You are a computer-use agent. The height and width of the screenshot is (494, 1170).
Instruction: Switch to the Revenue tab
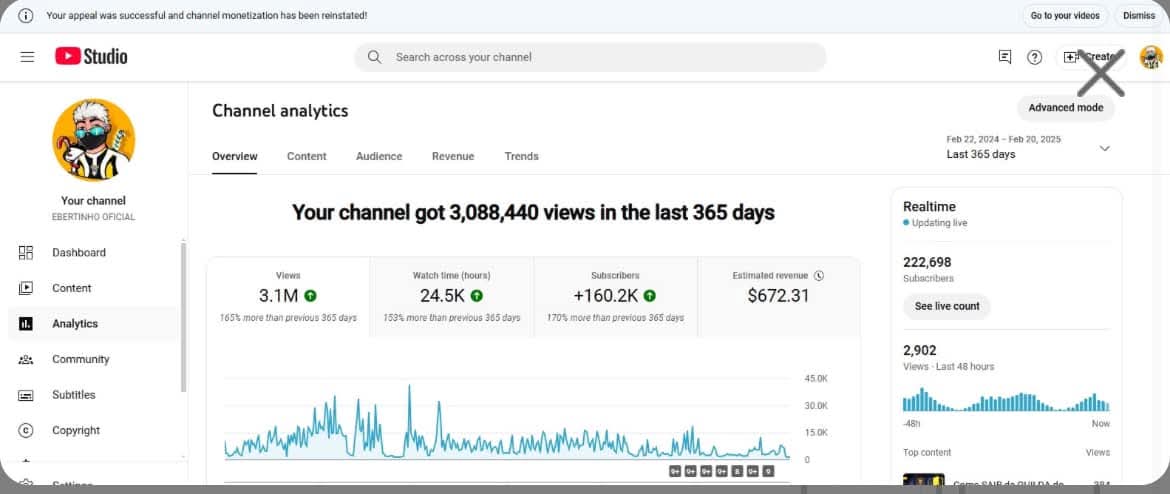coord(453,156)
